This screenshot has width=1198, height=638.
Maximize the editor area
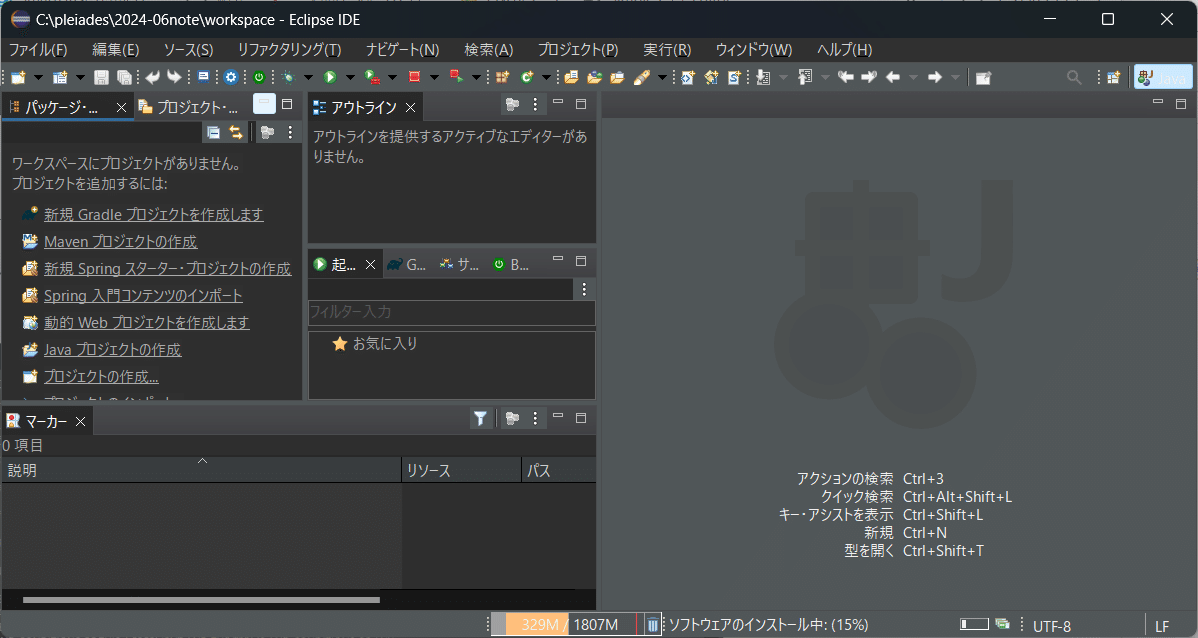1180,103
